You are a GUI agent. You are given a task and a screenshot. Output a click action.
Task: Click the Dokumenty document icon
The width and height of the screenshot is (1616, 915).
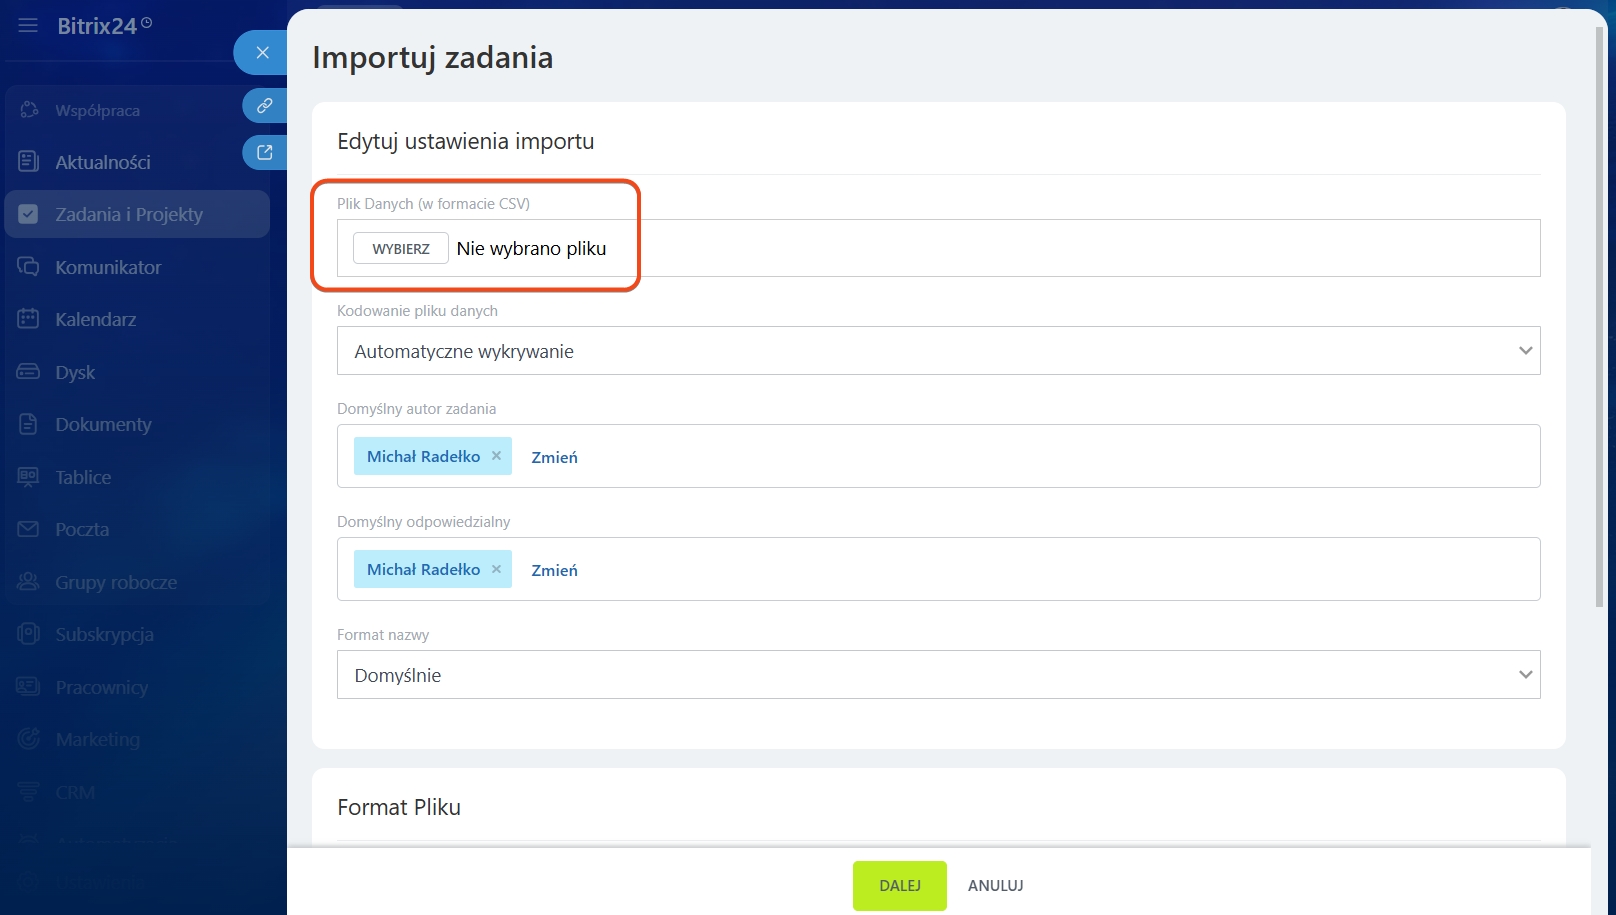tap(28, 424)
